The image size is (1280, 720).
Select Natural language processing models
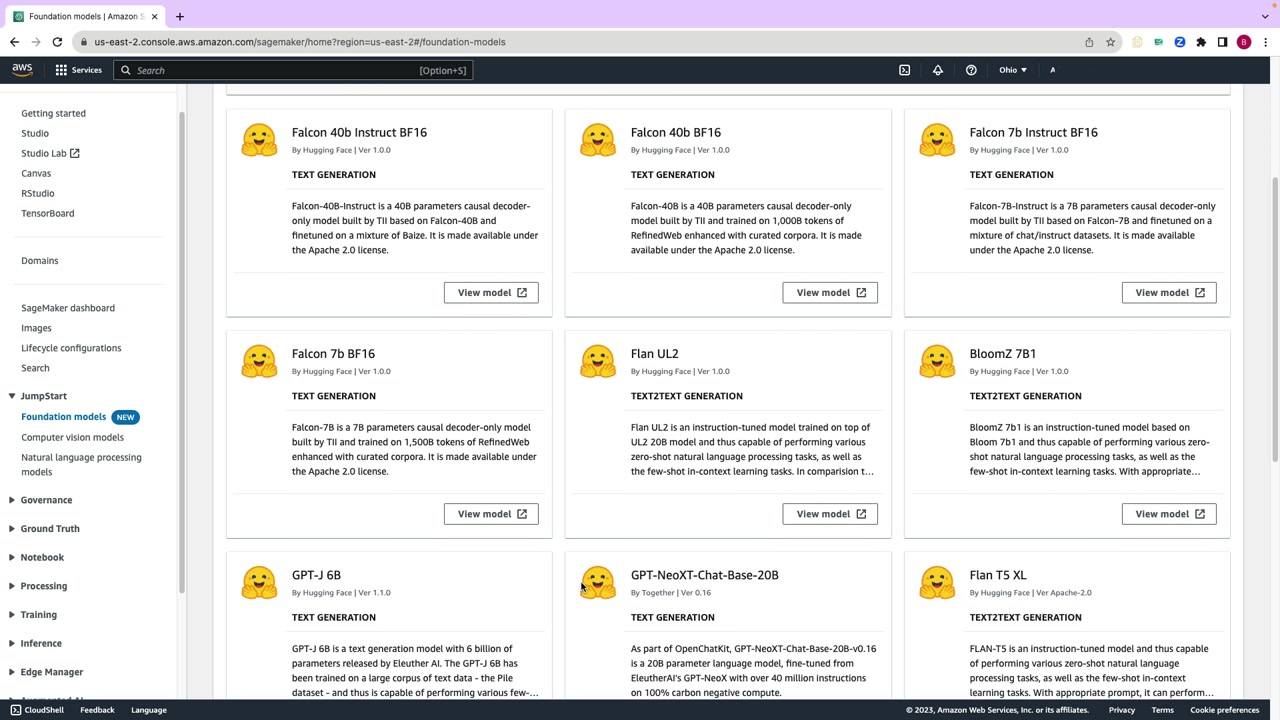pyautogui.click(x=81, y=464)
